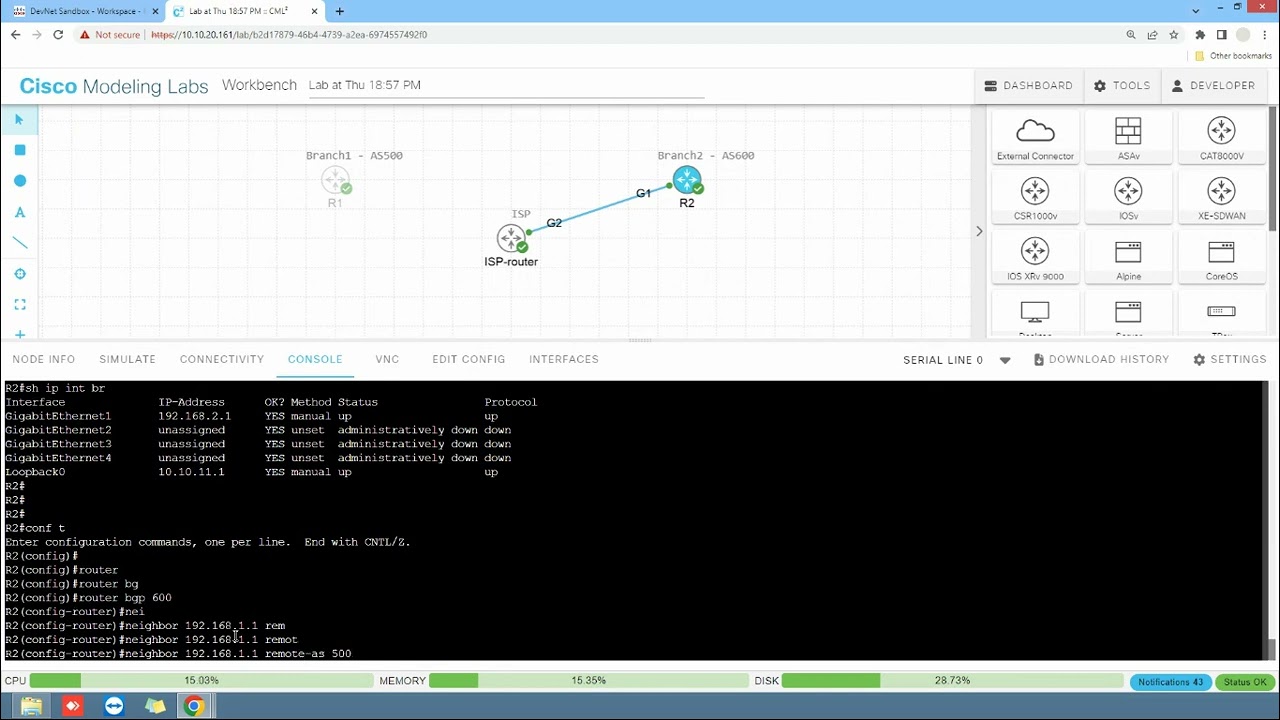Choose the rectangle annotation tool
1280x720 pixels.
tap(20, 150)
